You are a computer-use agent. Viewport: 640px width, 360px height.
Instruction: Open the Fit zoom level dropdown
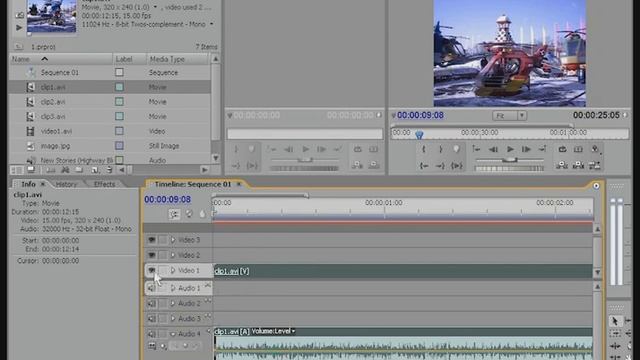[x=522, y=116]
